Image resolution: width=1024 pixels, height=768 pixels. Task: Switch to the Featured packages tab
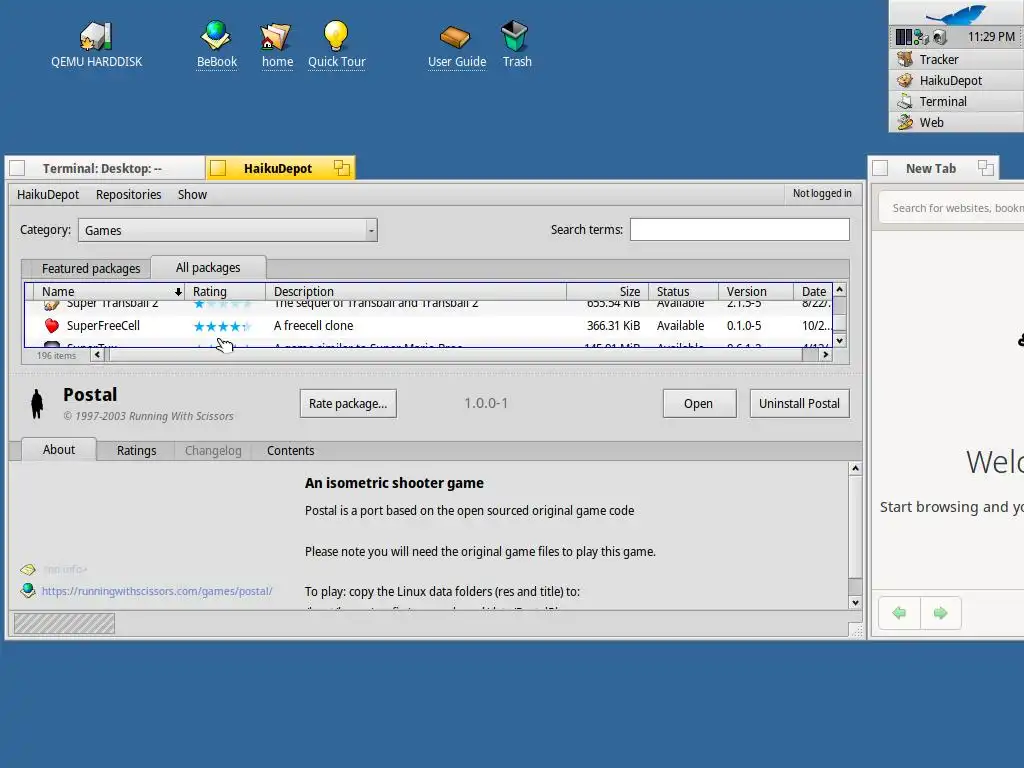click(x=91, y=268)
